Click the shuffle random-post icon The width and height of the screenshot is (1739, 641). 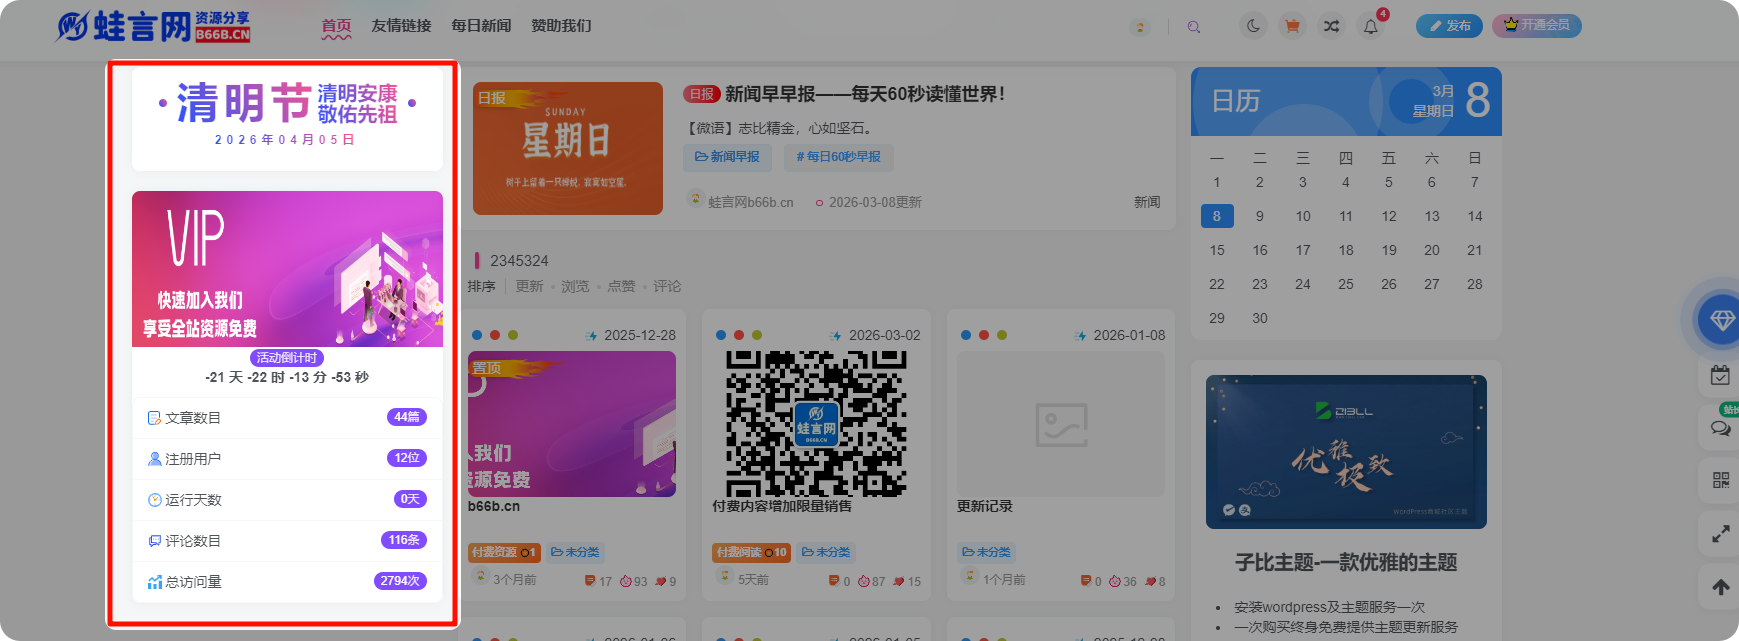[1331, 26]
